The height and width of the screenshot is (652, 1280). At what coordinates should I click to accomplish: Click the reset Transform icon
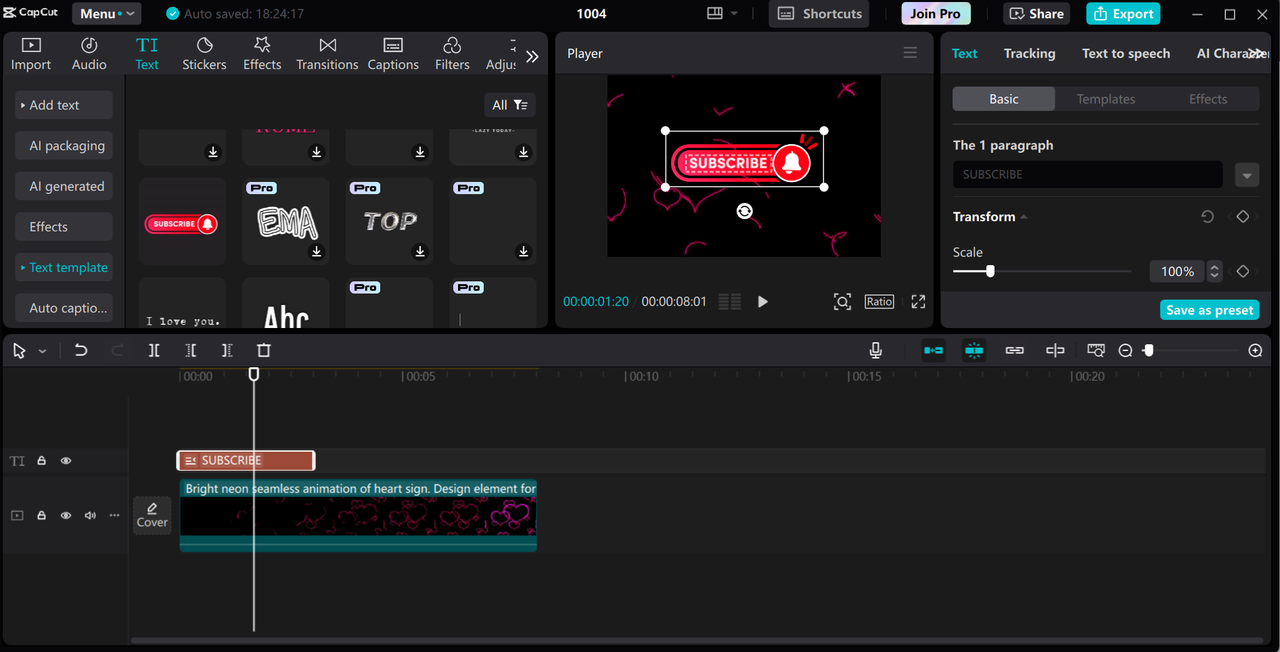click(1207, 217)
